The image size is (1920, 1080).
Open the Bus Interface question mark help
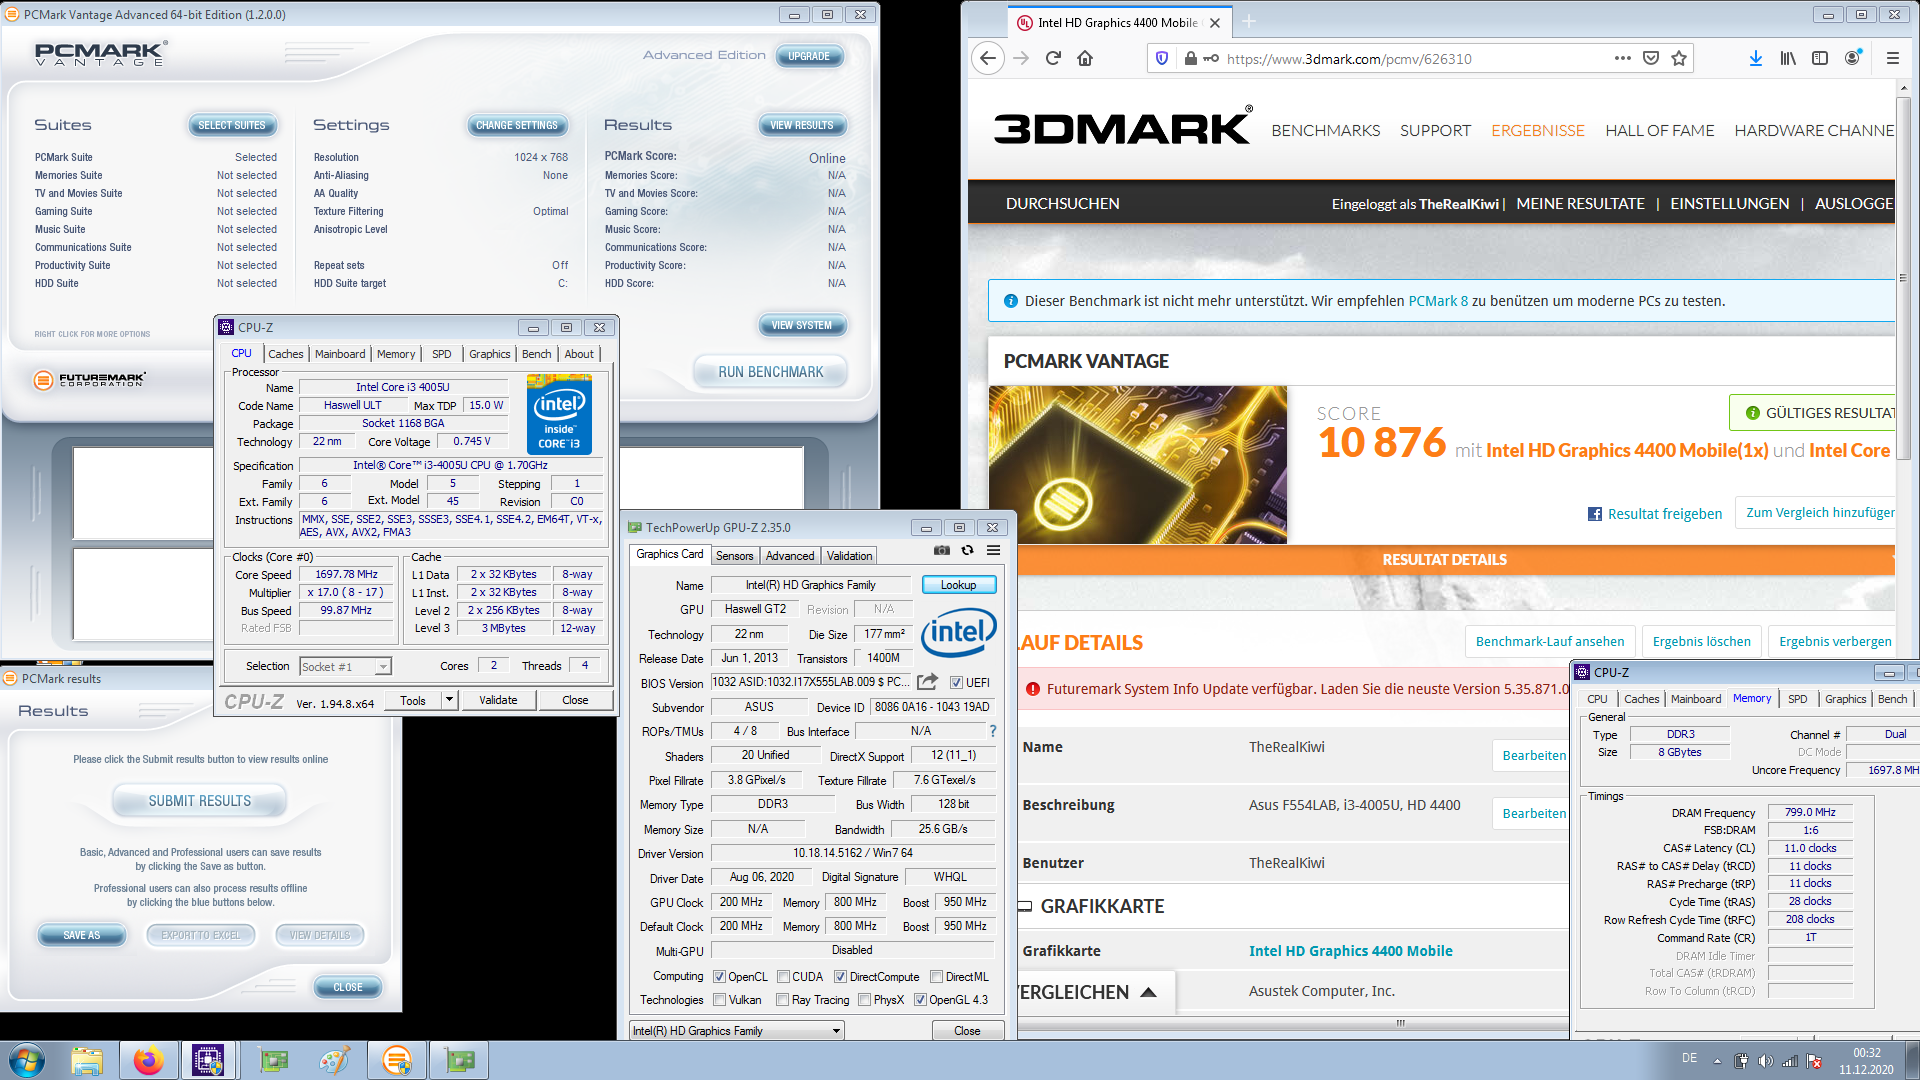993,731
